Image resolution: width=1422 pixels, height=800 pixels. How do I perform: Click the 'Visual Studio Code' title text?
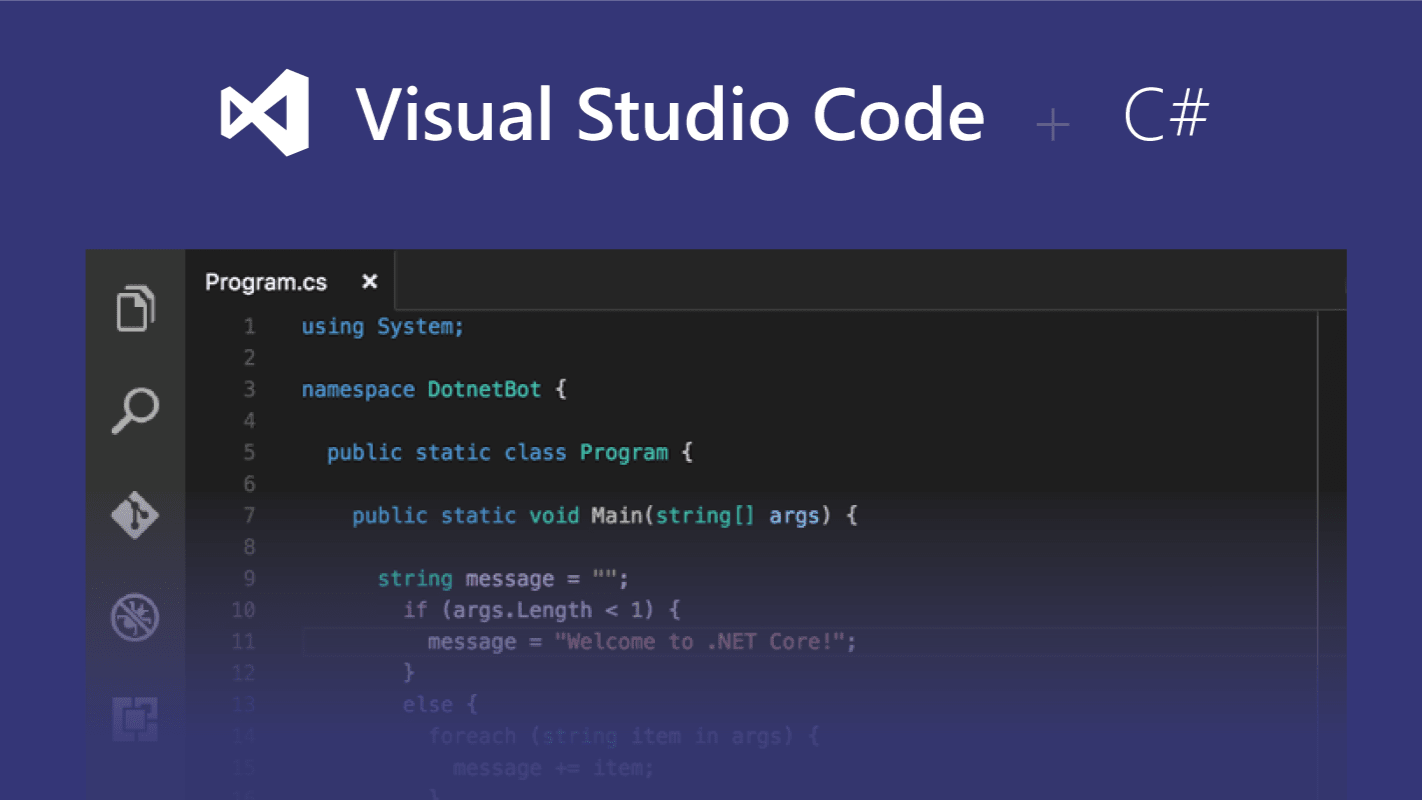click(x=671, y=113)
